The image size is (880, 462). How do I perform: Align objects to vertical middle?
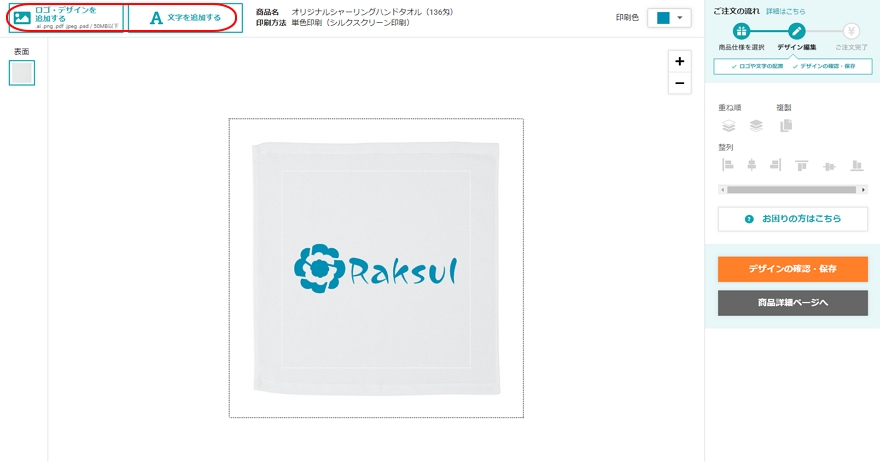point(829,166)
